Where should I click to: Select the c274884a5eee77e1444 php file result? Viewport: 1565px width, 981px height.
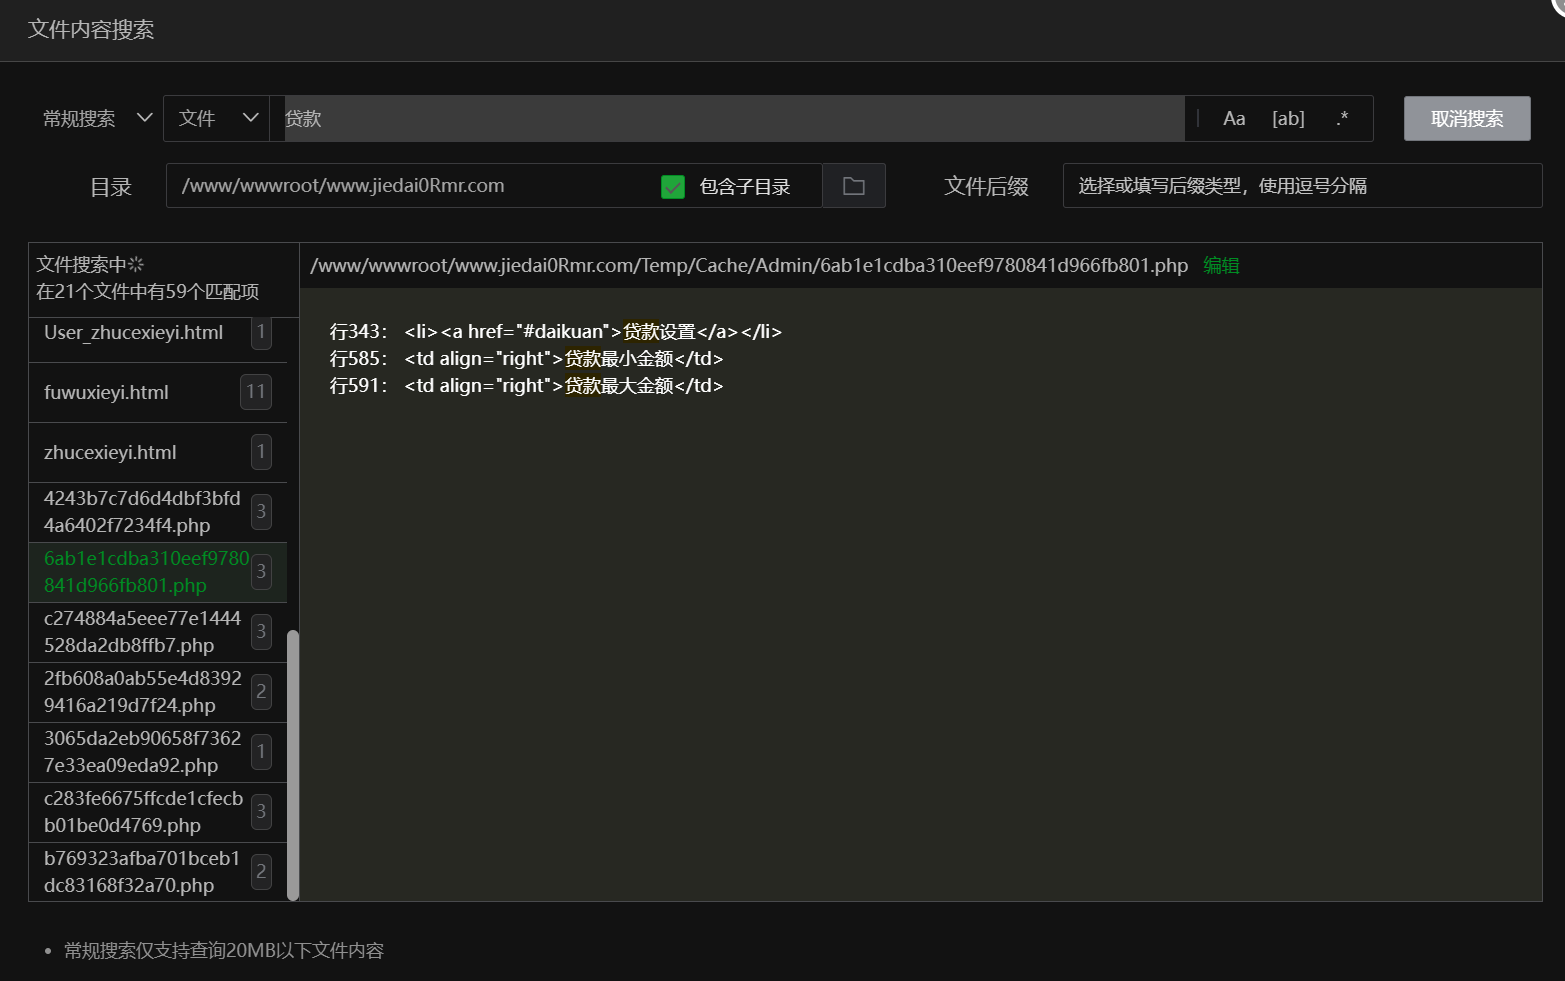tap(142, 632)
